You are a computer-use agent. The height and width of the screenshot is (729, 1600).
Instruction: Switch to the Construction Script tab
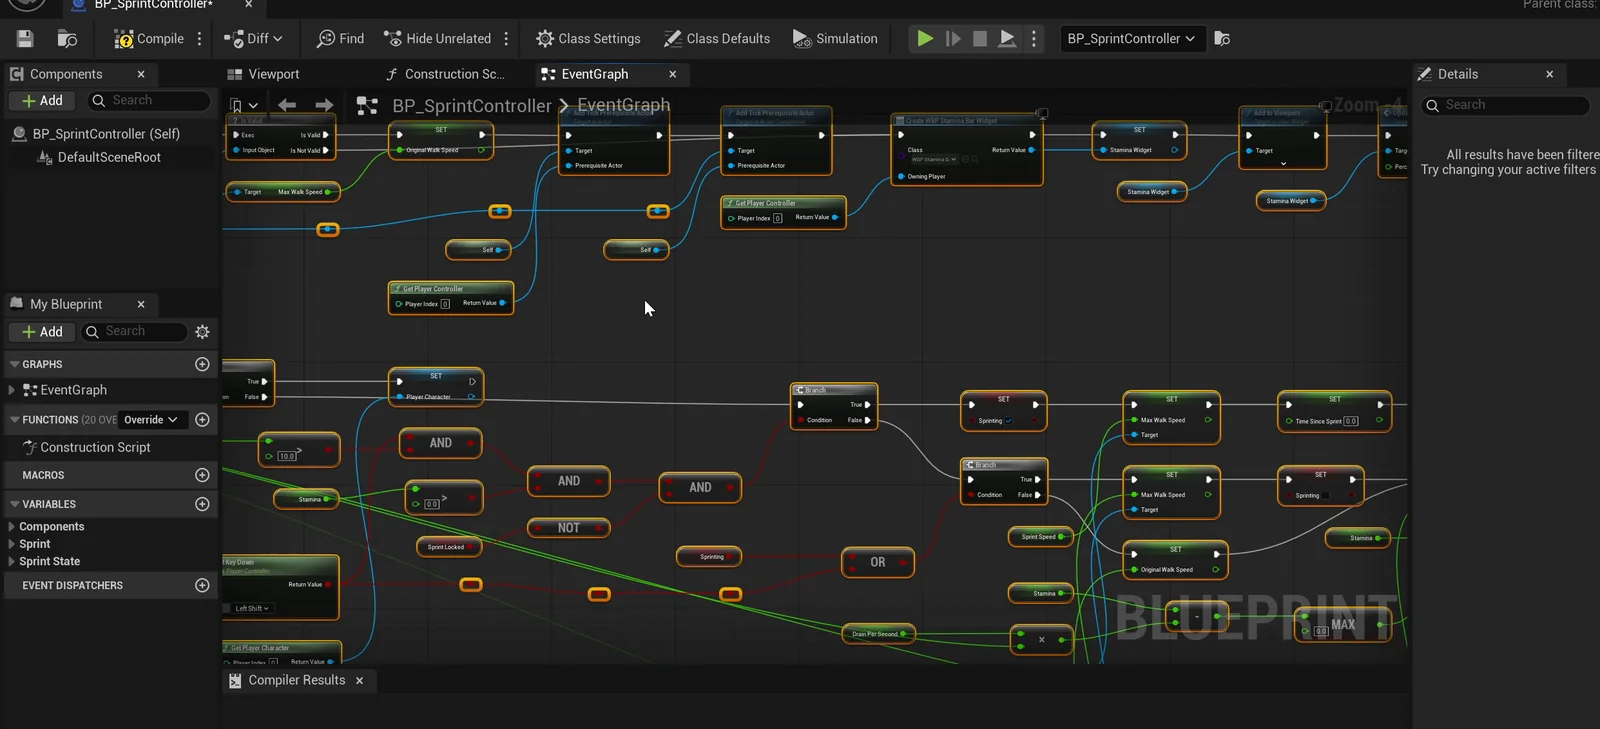pos(445,74)
